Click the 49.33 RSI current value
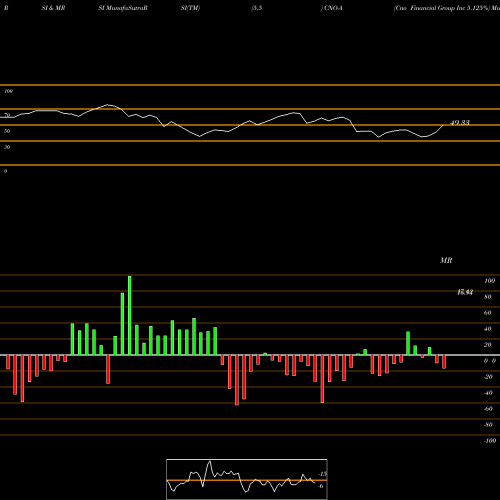Screen dimensions: 500x500 460,123
